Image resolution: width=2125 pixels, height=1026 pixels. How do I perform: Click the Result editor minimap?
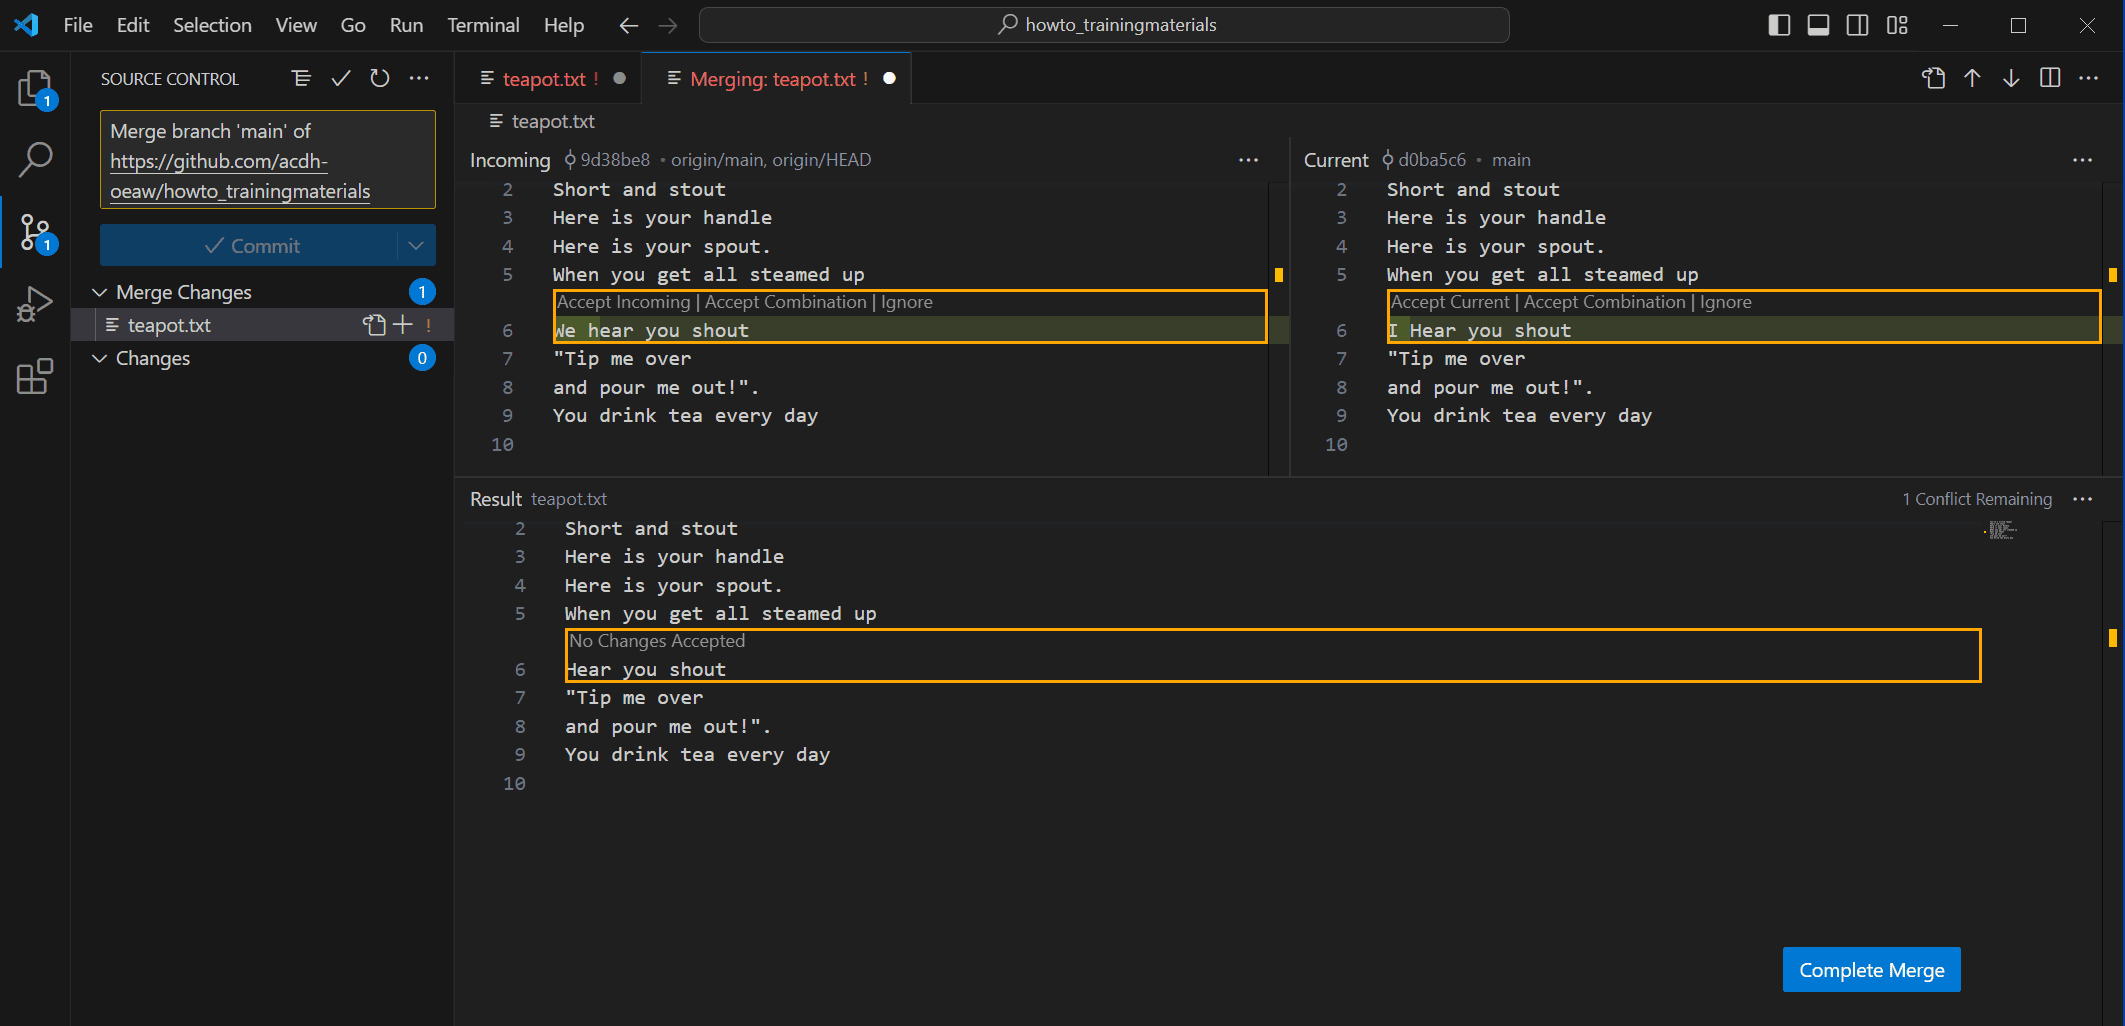pyautogui.click(x=2000, y=531)
